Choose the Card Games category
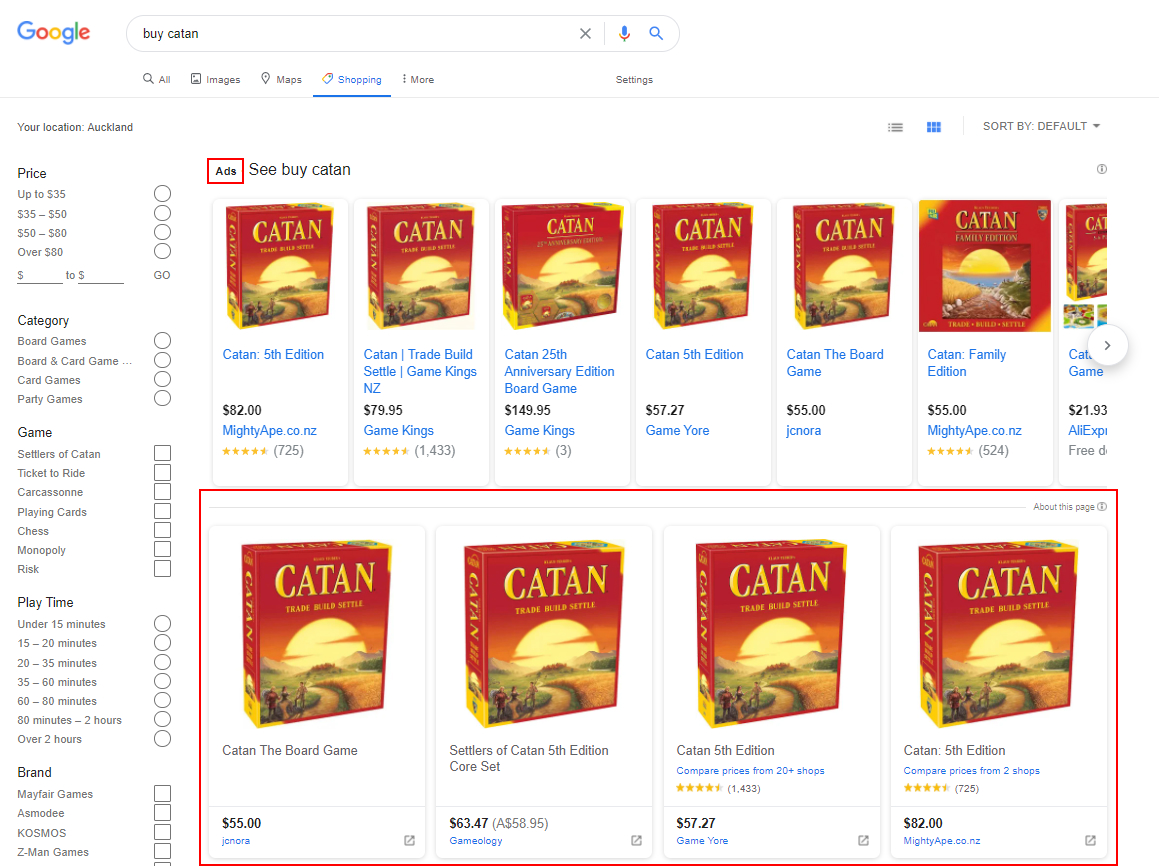Image resolution: width=1159 pixels, height=866 pixels. click(x=163, y=380)
